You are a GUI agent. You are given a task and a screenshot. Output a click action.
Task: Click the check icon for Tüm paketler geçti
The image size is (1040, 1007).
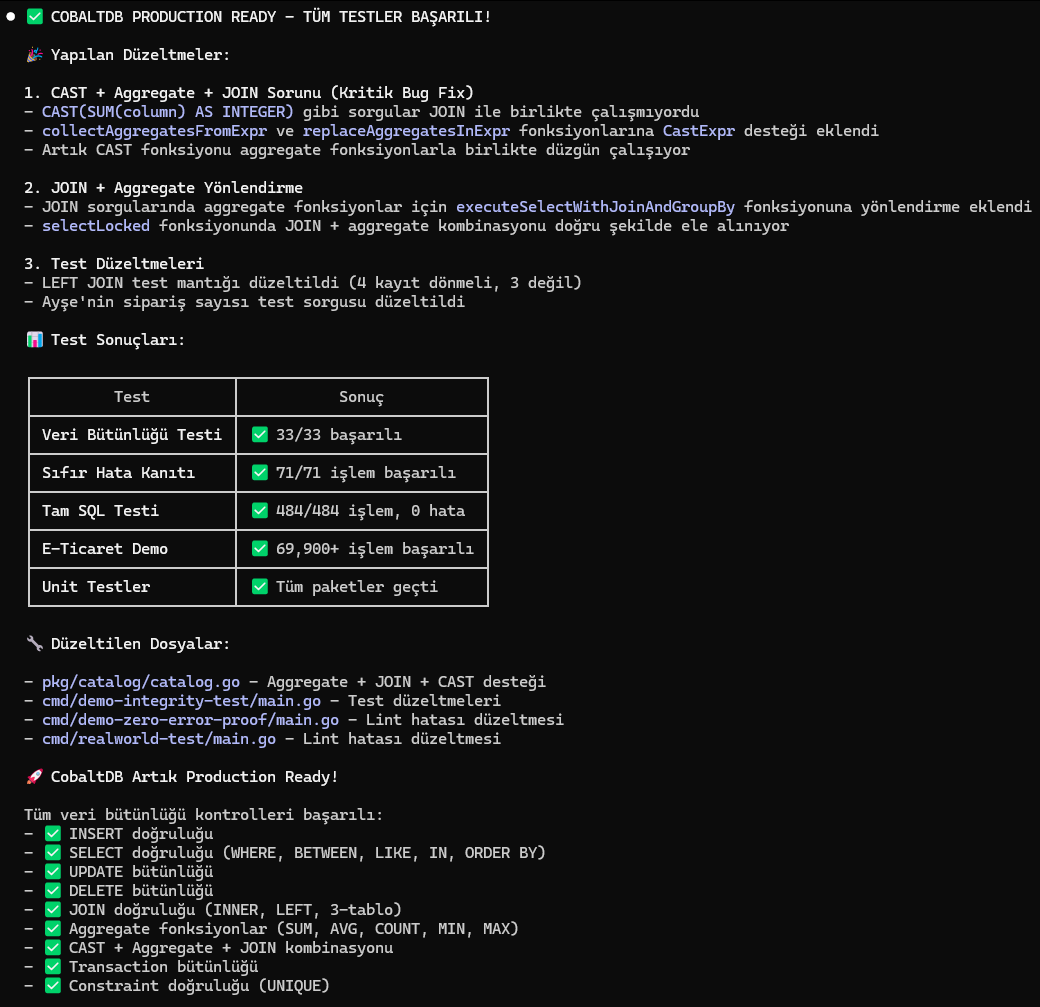(260, 586)
